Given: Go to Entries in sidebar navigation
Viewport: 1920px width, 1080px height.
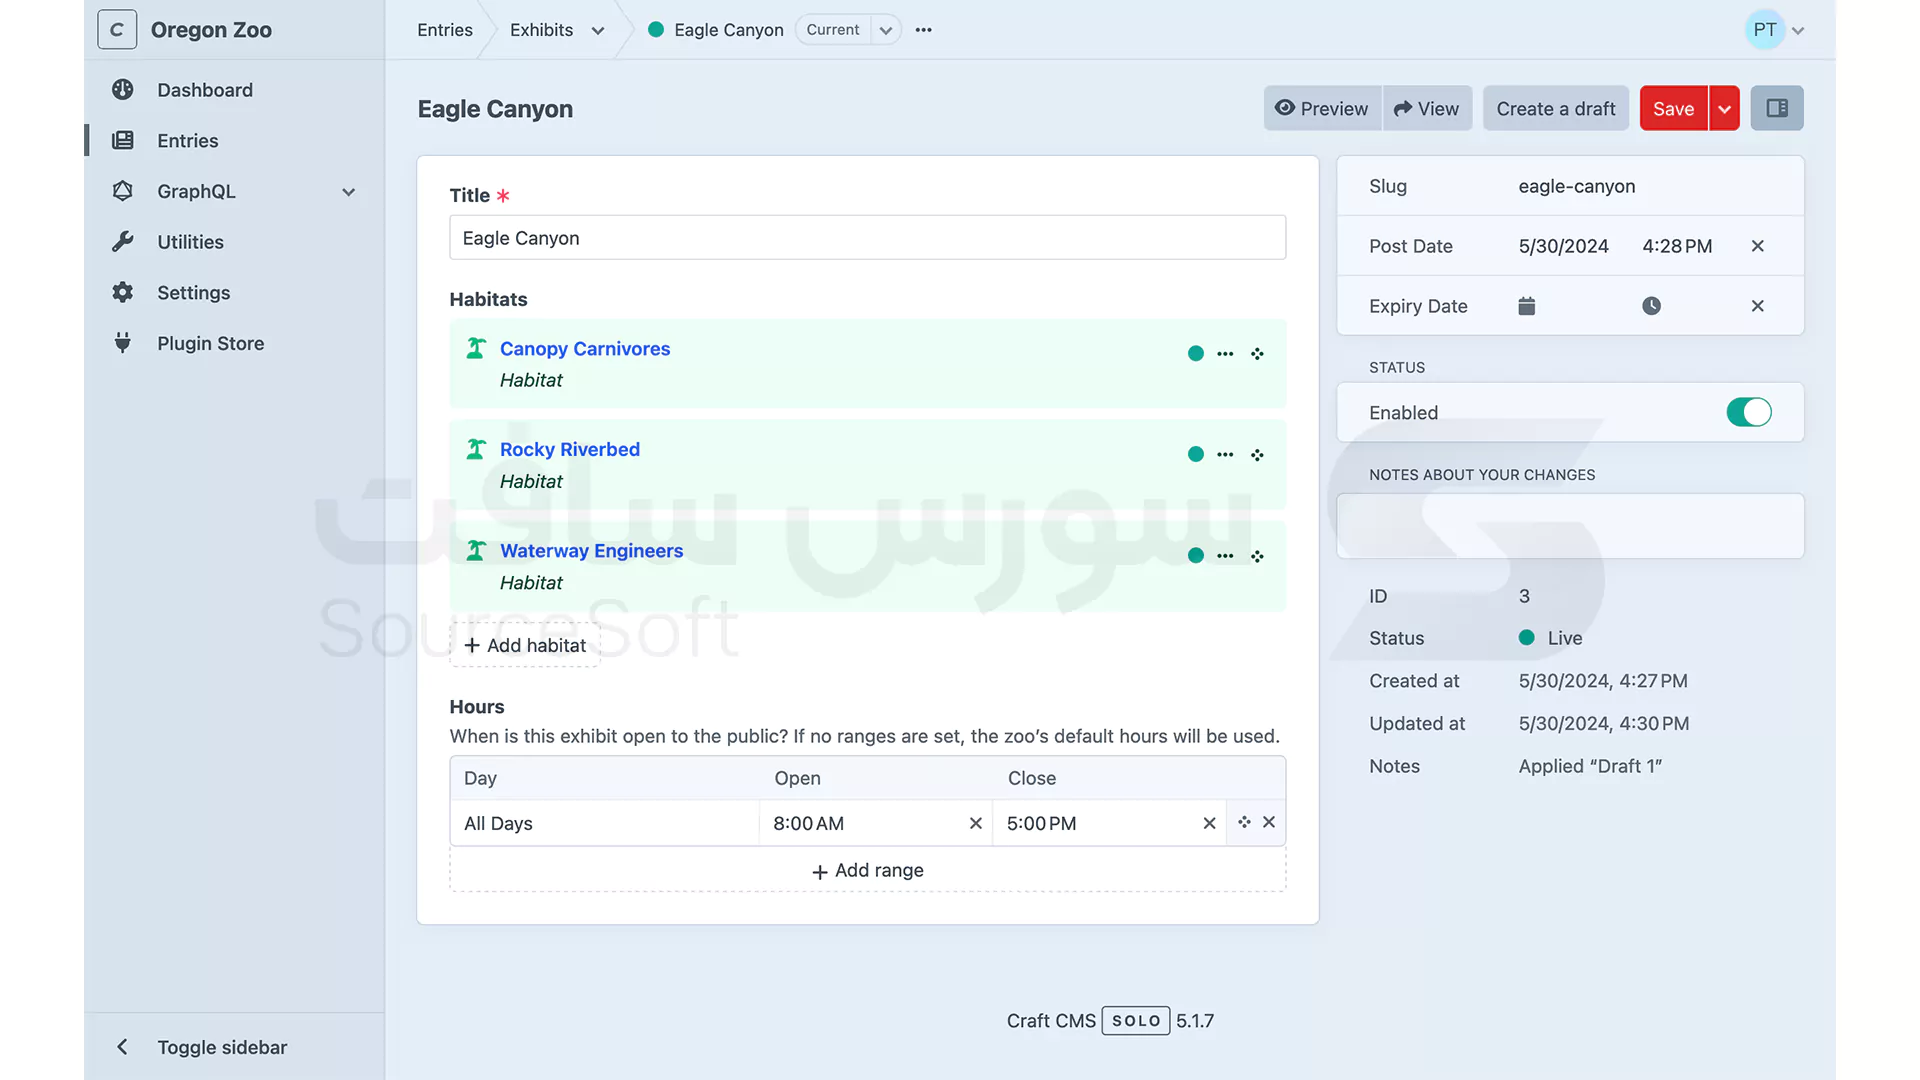Looking at the screenshot, I should click(x=187, y=141).
